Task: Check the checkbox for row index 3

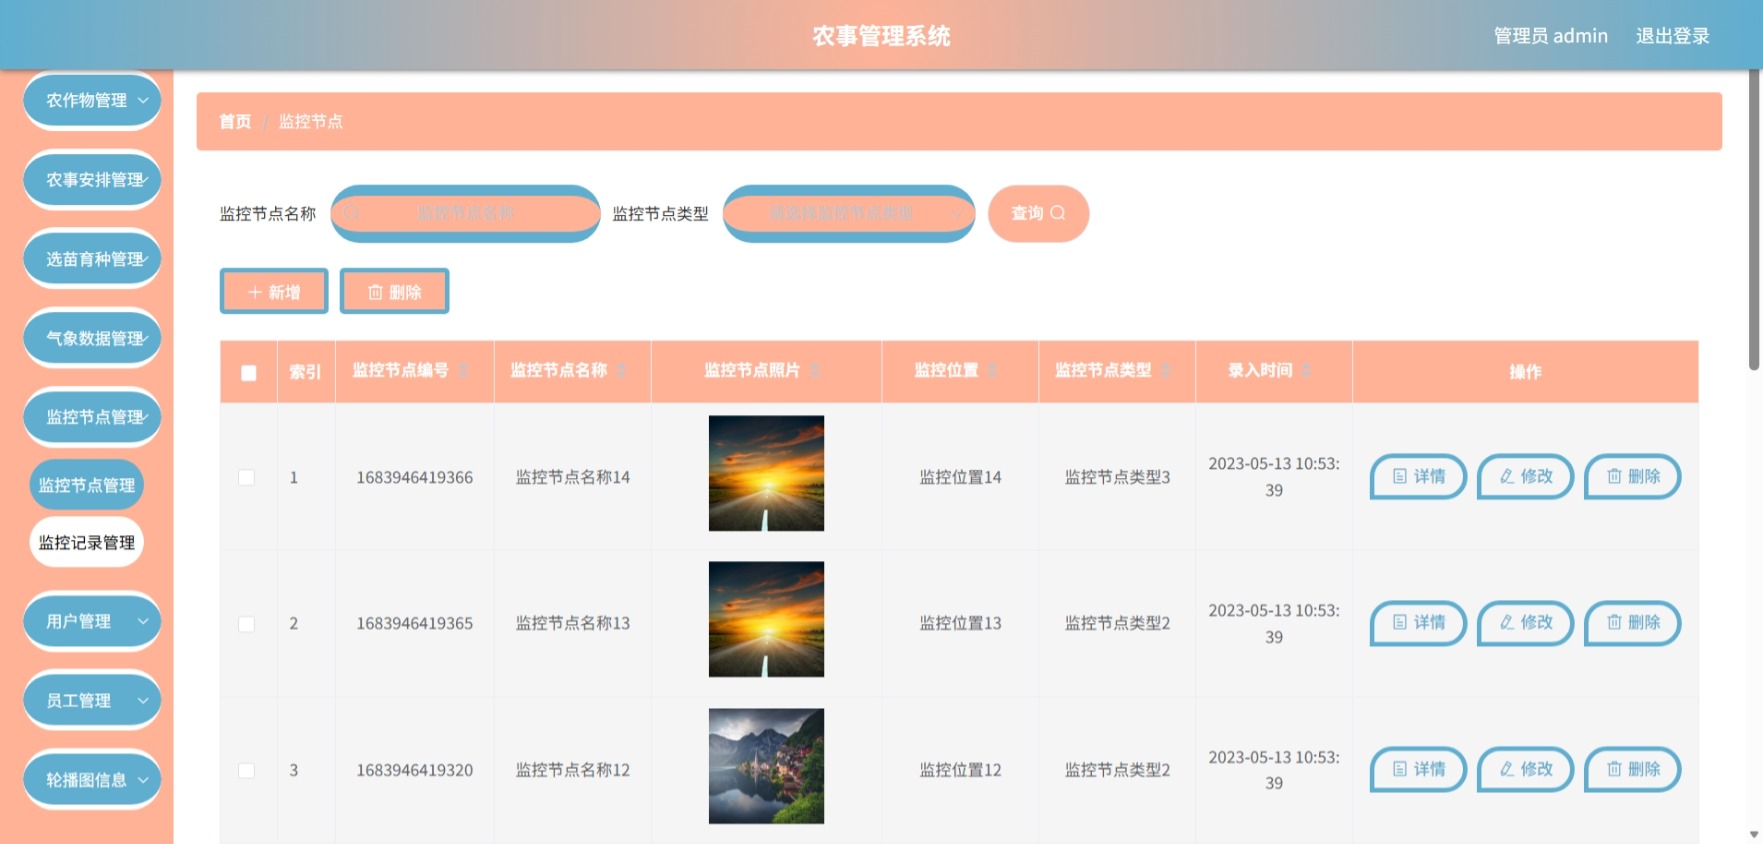Action: [x=246, y=770]
